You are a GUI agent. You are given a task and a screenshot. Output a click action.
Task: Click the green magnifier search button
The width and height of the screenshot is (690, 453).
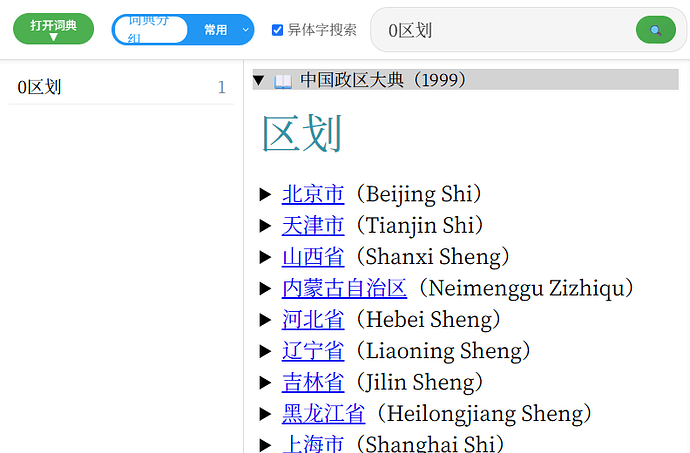(656, 30)
